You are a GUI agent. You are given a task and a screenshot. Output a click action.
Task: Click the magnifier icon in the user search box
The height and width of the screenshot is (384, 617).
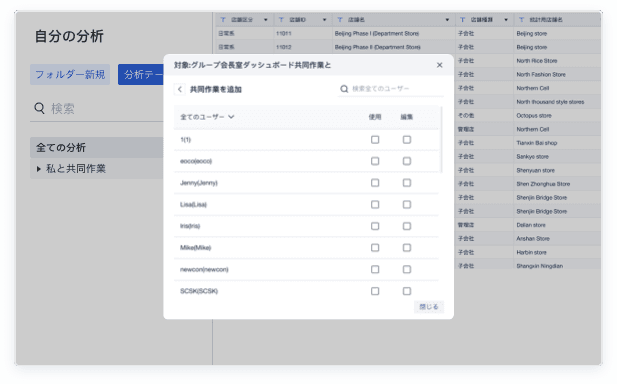tap(344, 89)
